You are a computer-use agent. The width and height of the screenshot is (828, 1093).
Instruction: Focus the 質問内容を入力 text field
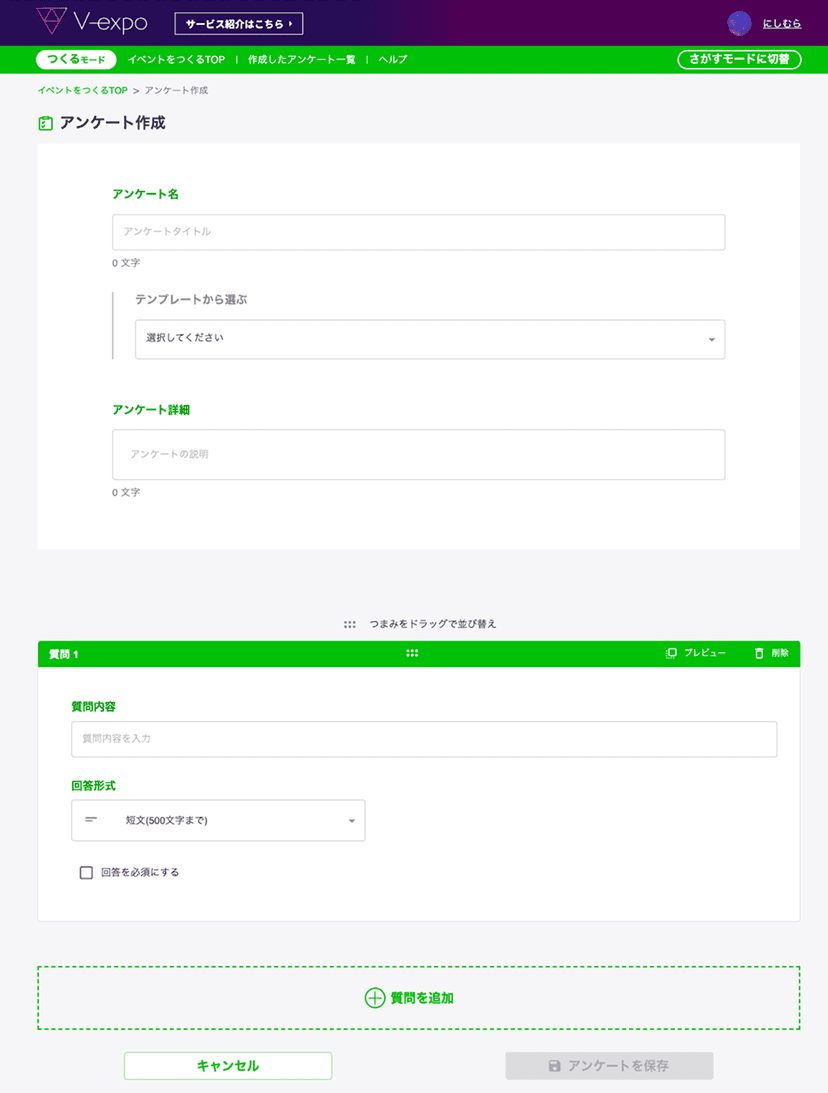[424, 739]
